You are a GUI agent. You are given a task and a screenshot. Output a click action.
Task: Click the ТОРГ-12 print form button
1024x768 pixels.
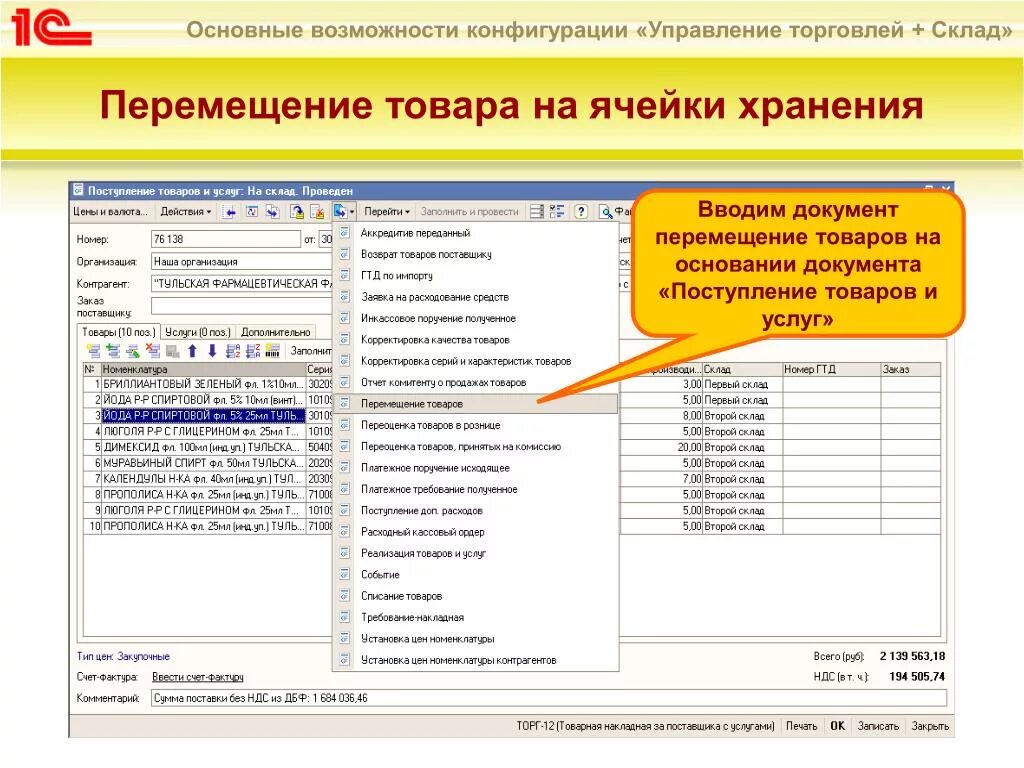645,726
